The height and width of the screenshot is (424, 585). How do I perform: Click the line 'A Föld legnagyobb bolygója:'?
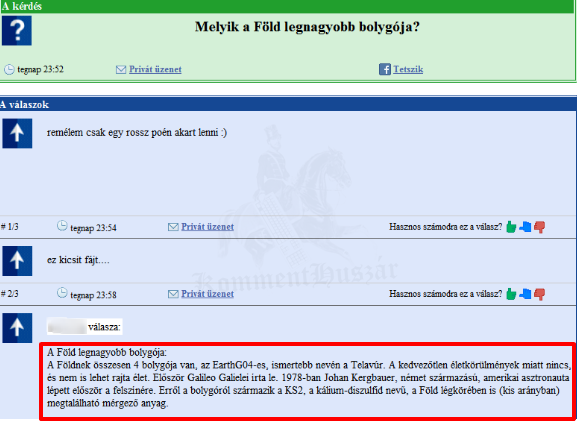pos(107,352)
